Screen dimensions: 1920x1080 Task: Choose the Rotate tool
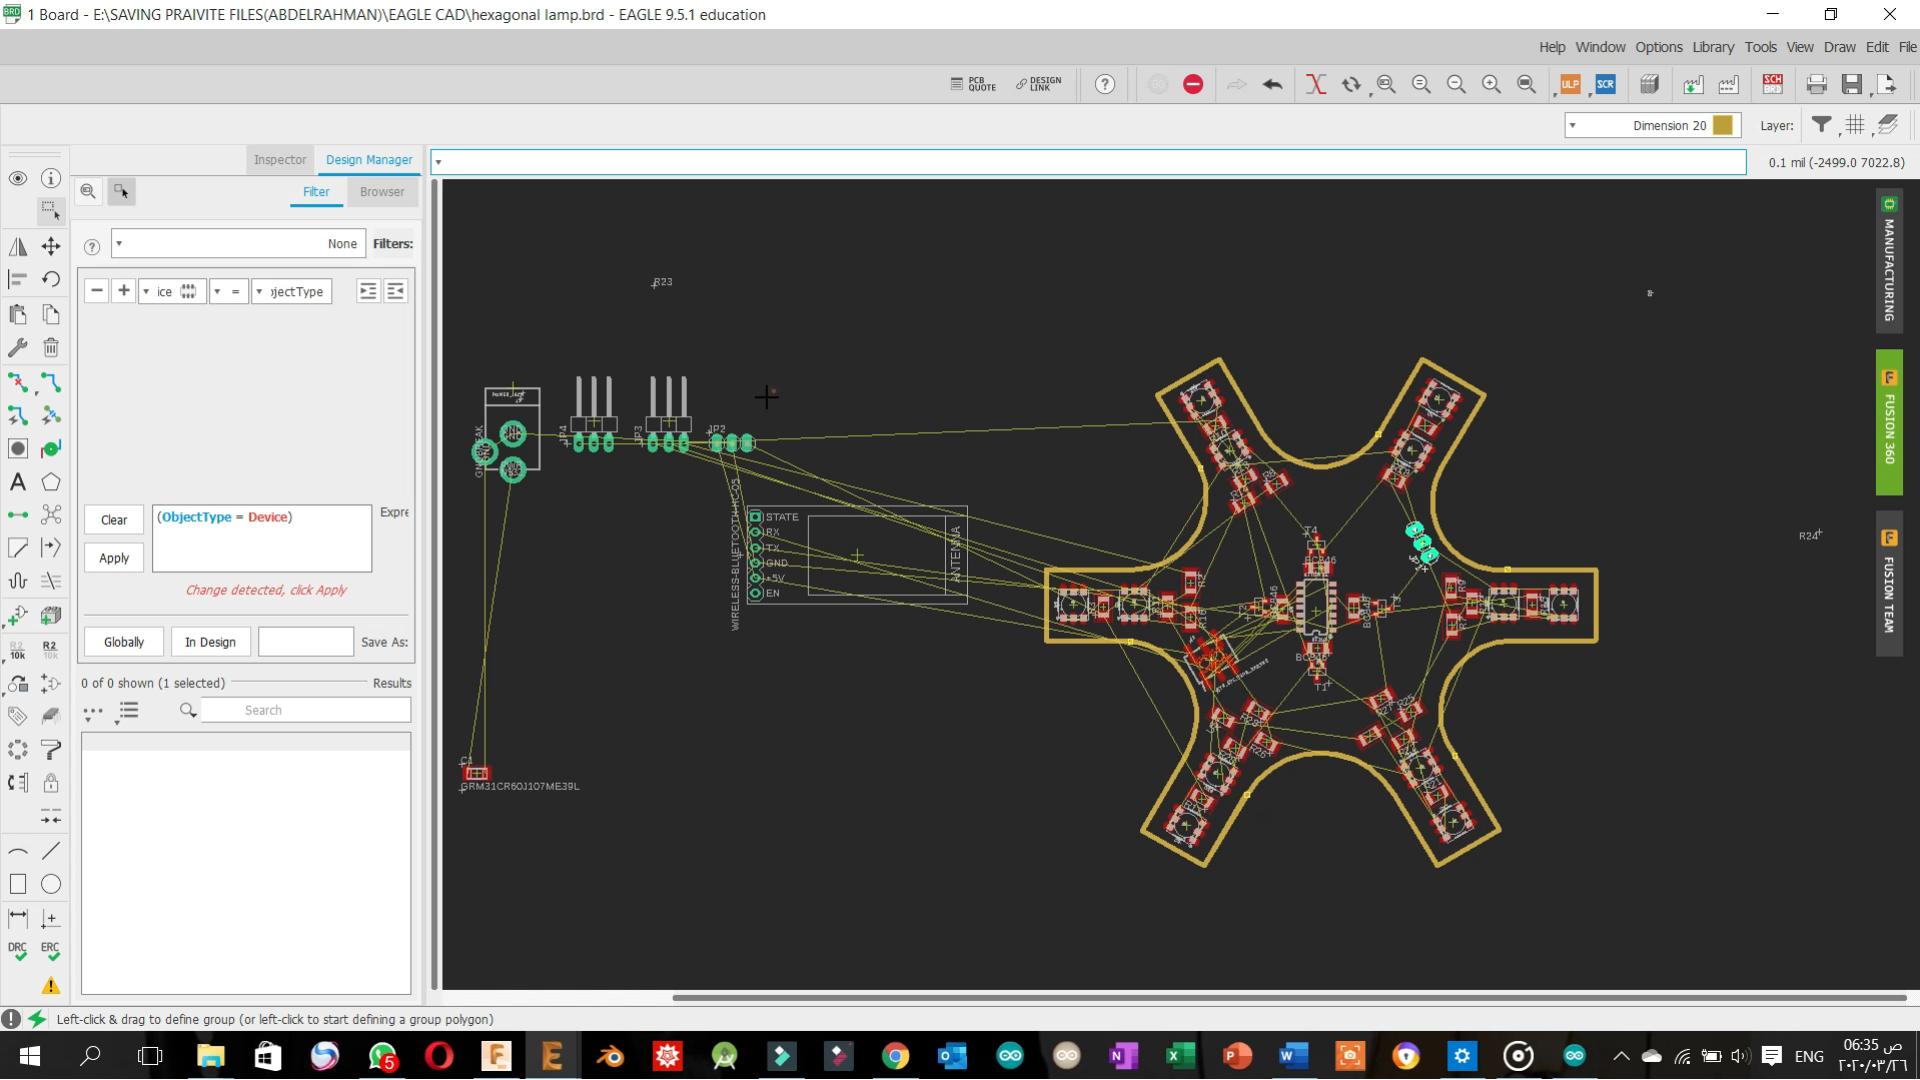click(x=51, y=279)
